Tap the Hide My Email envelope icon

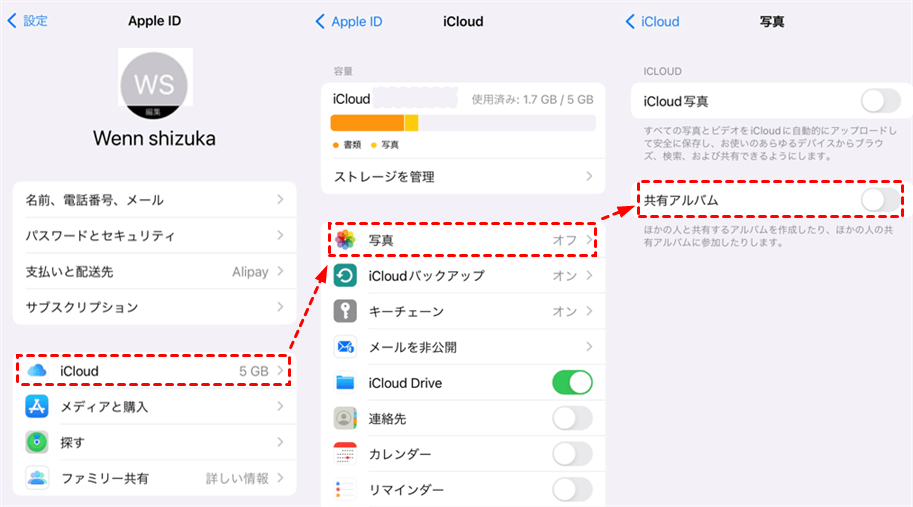click(345, 347)
